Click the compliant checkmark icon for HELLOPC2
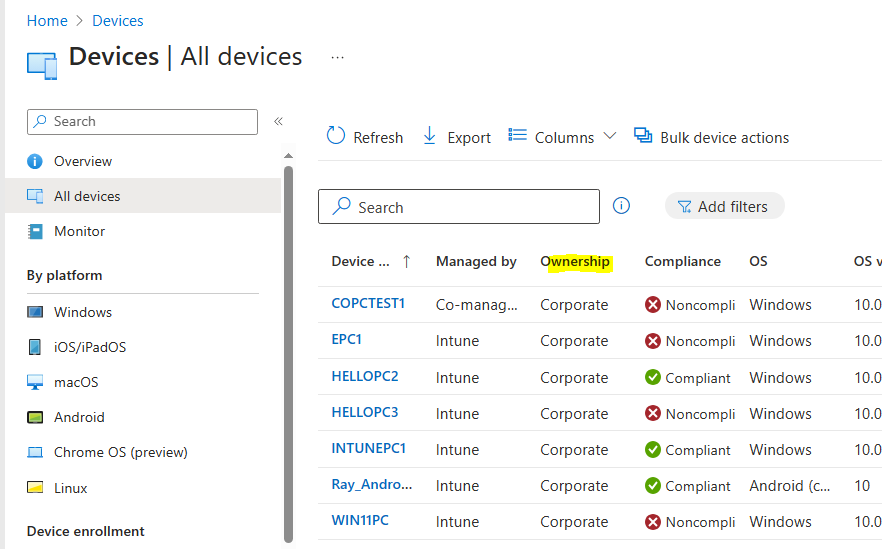 [x=652, y=377]
